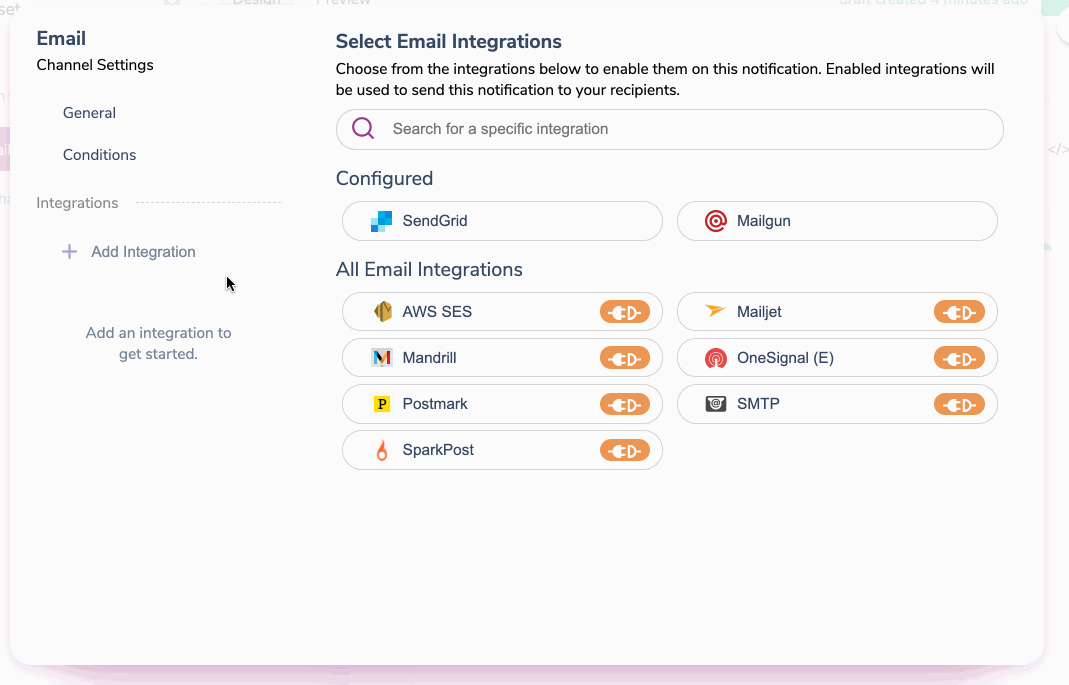Click the Configured heading
The height and width of the screenshot is (685, 1069).
pos(385,179)
